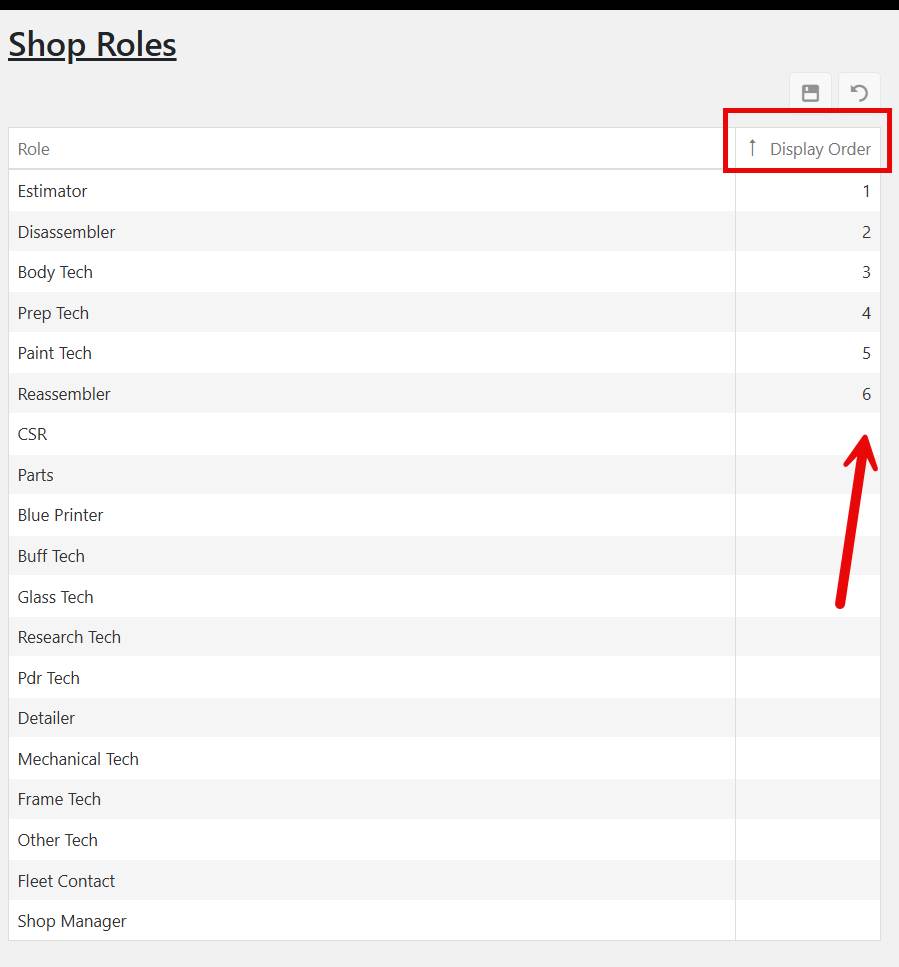Click the CSR display order cell
This screenshot has width=899, height=967.
(x=807, y=434)
